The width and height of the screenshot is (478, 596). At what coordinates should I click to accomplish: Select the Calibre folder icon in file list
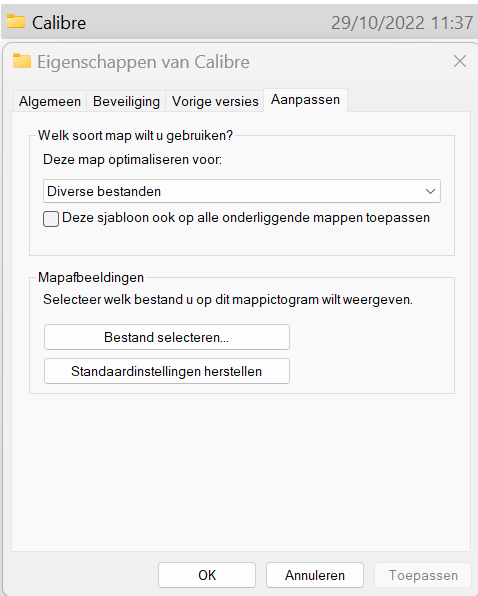point(16,21)
